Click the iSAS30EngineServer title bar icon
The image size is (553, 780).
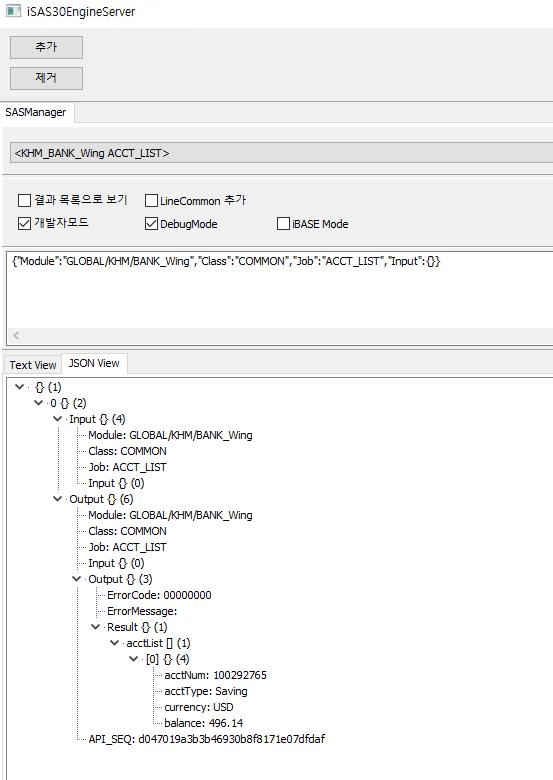pos(13,11)
